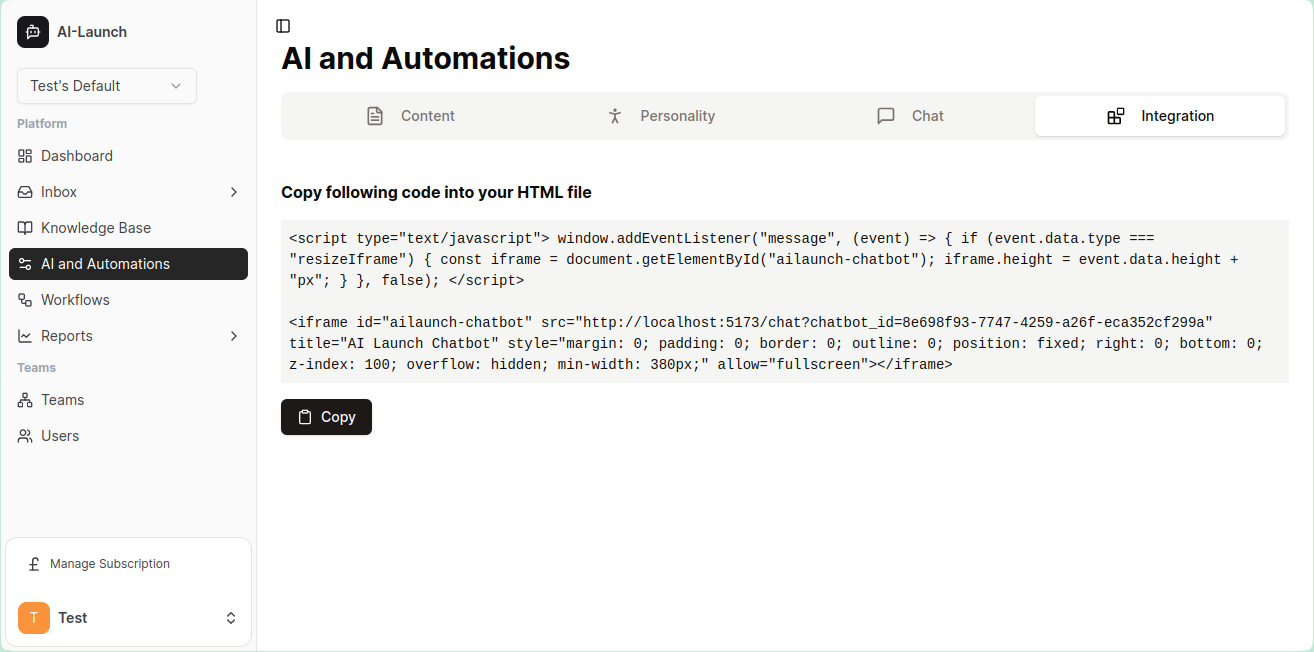The width and height of the screenshot is (1314, 652).
Task: Click the AI-Launch brand name
Action: [92, 32]
